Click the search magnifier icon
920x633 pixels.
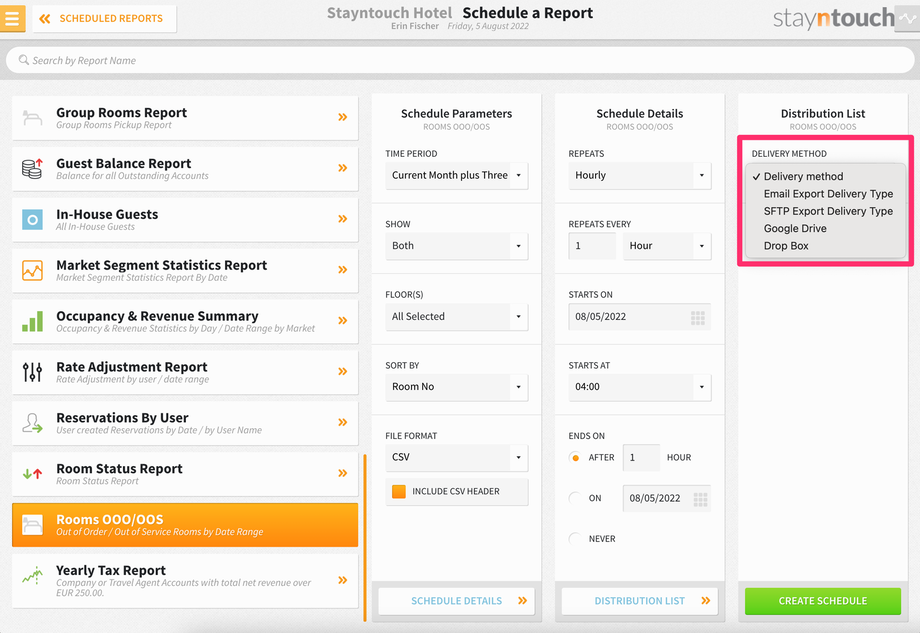[23, 60]
